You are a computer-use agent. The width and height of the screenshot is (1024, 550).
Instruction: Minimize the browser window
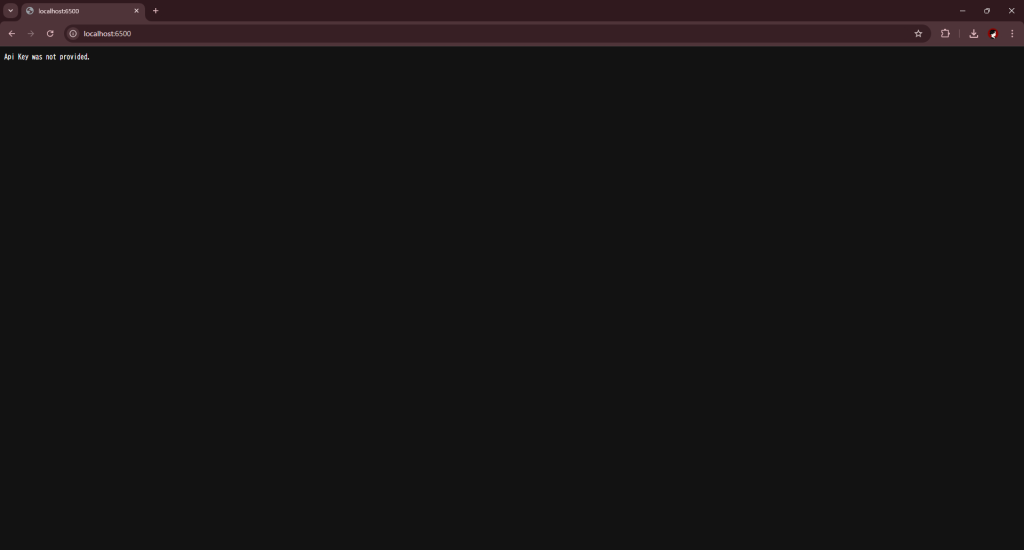[963, 10]
